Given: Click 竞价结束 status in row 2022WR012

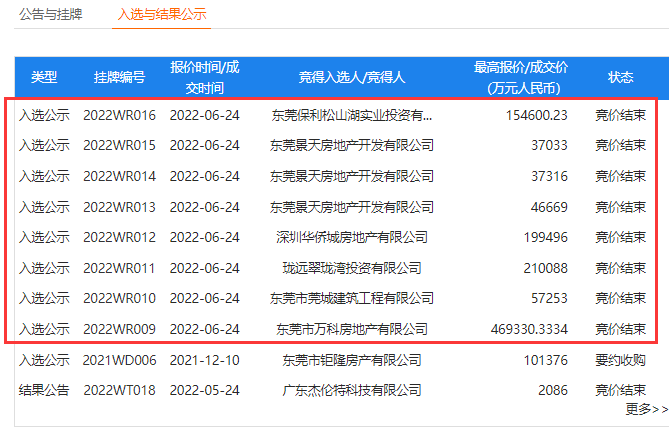Looking at the screenshot, I should [x=620, y=237].
